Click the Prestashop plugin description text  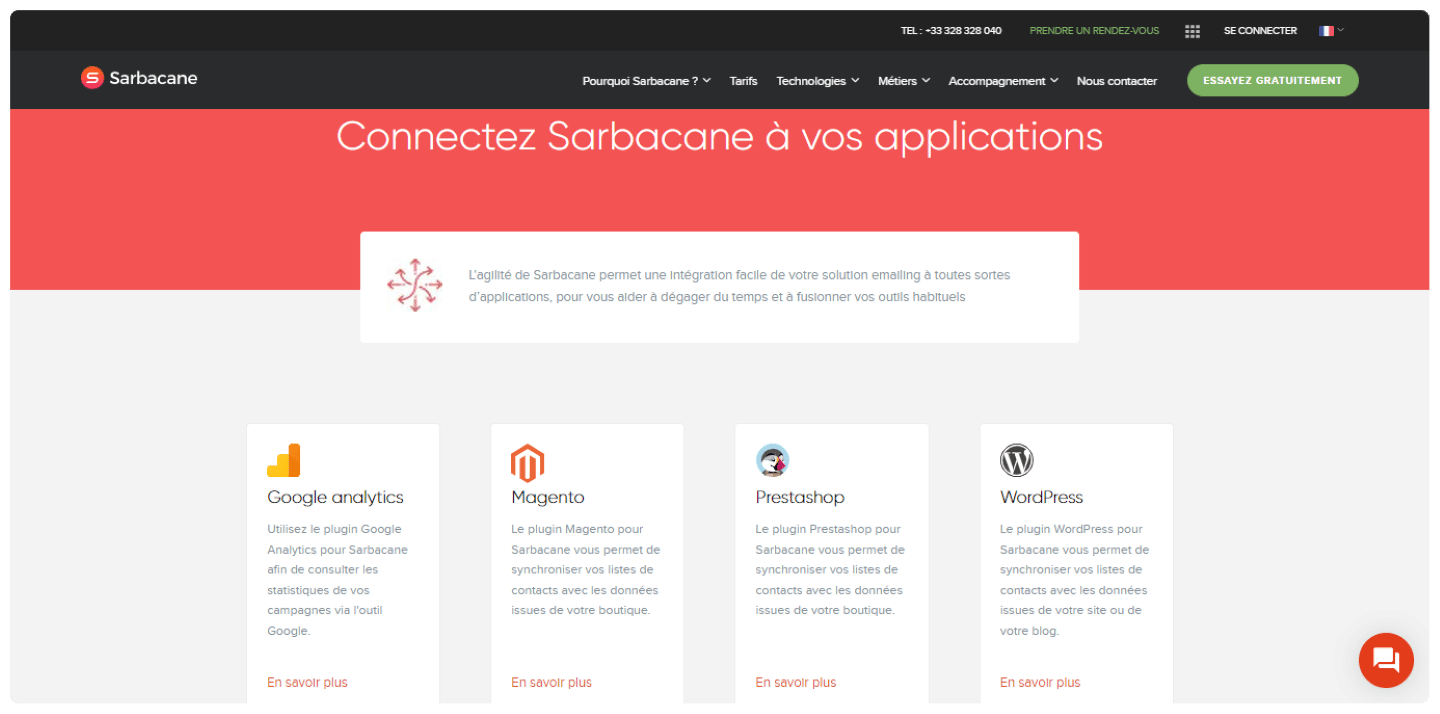click(x=830, y=570)
